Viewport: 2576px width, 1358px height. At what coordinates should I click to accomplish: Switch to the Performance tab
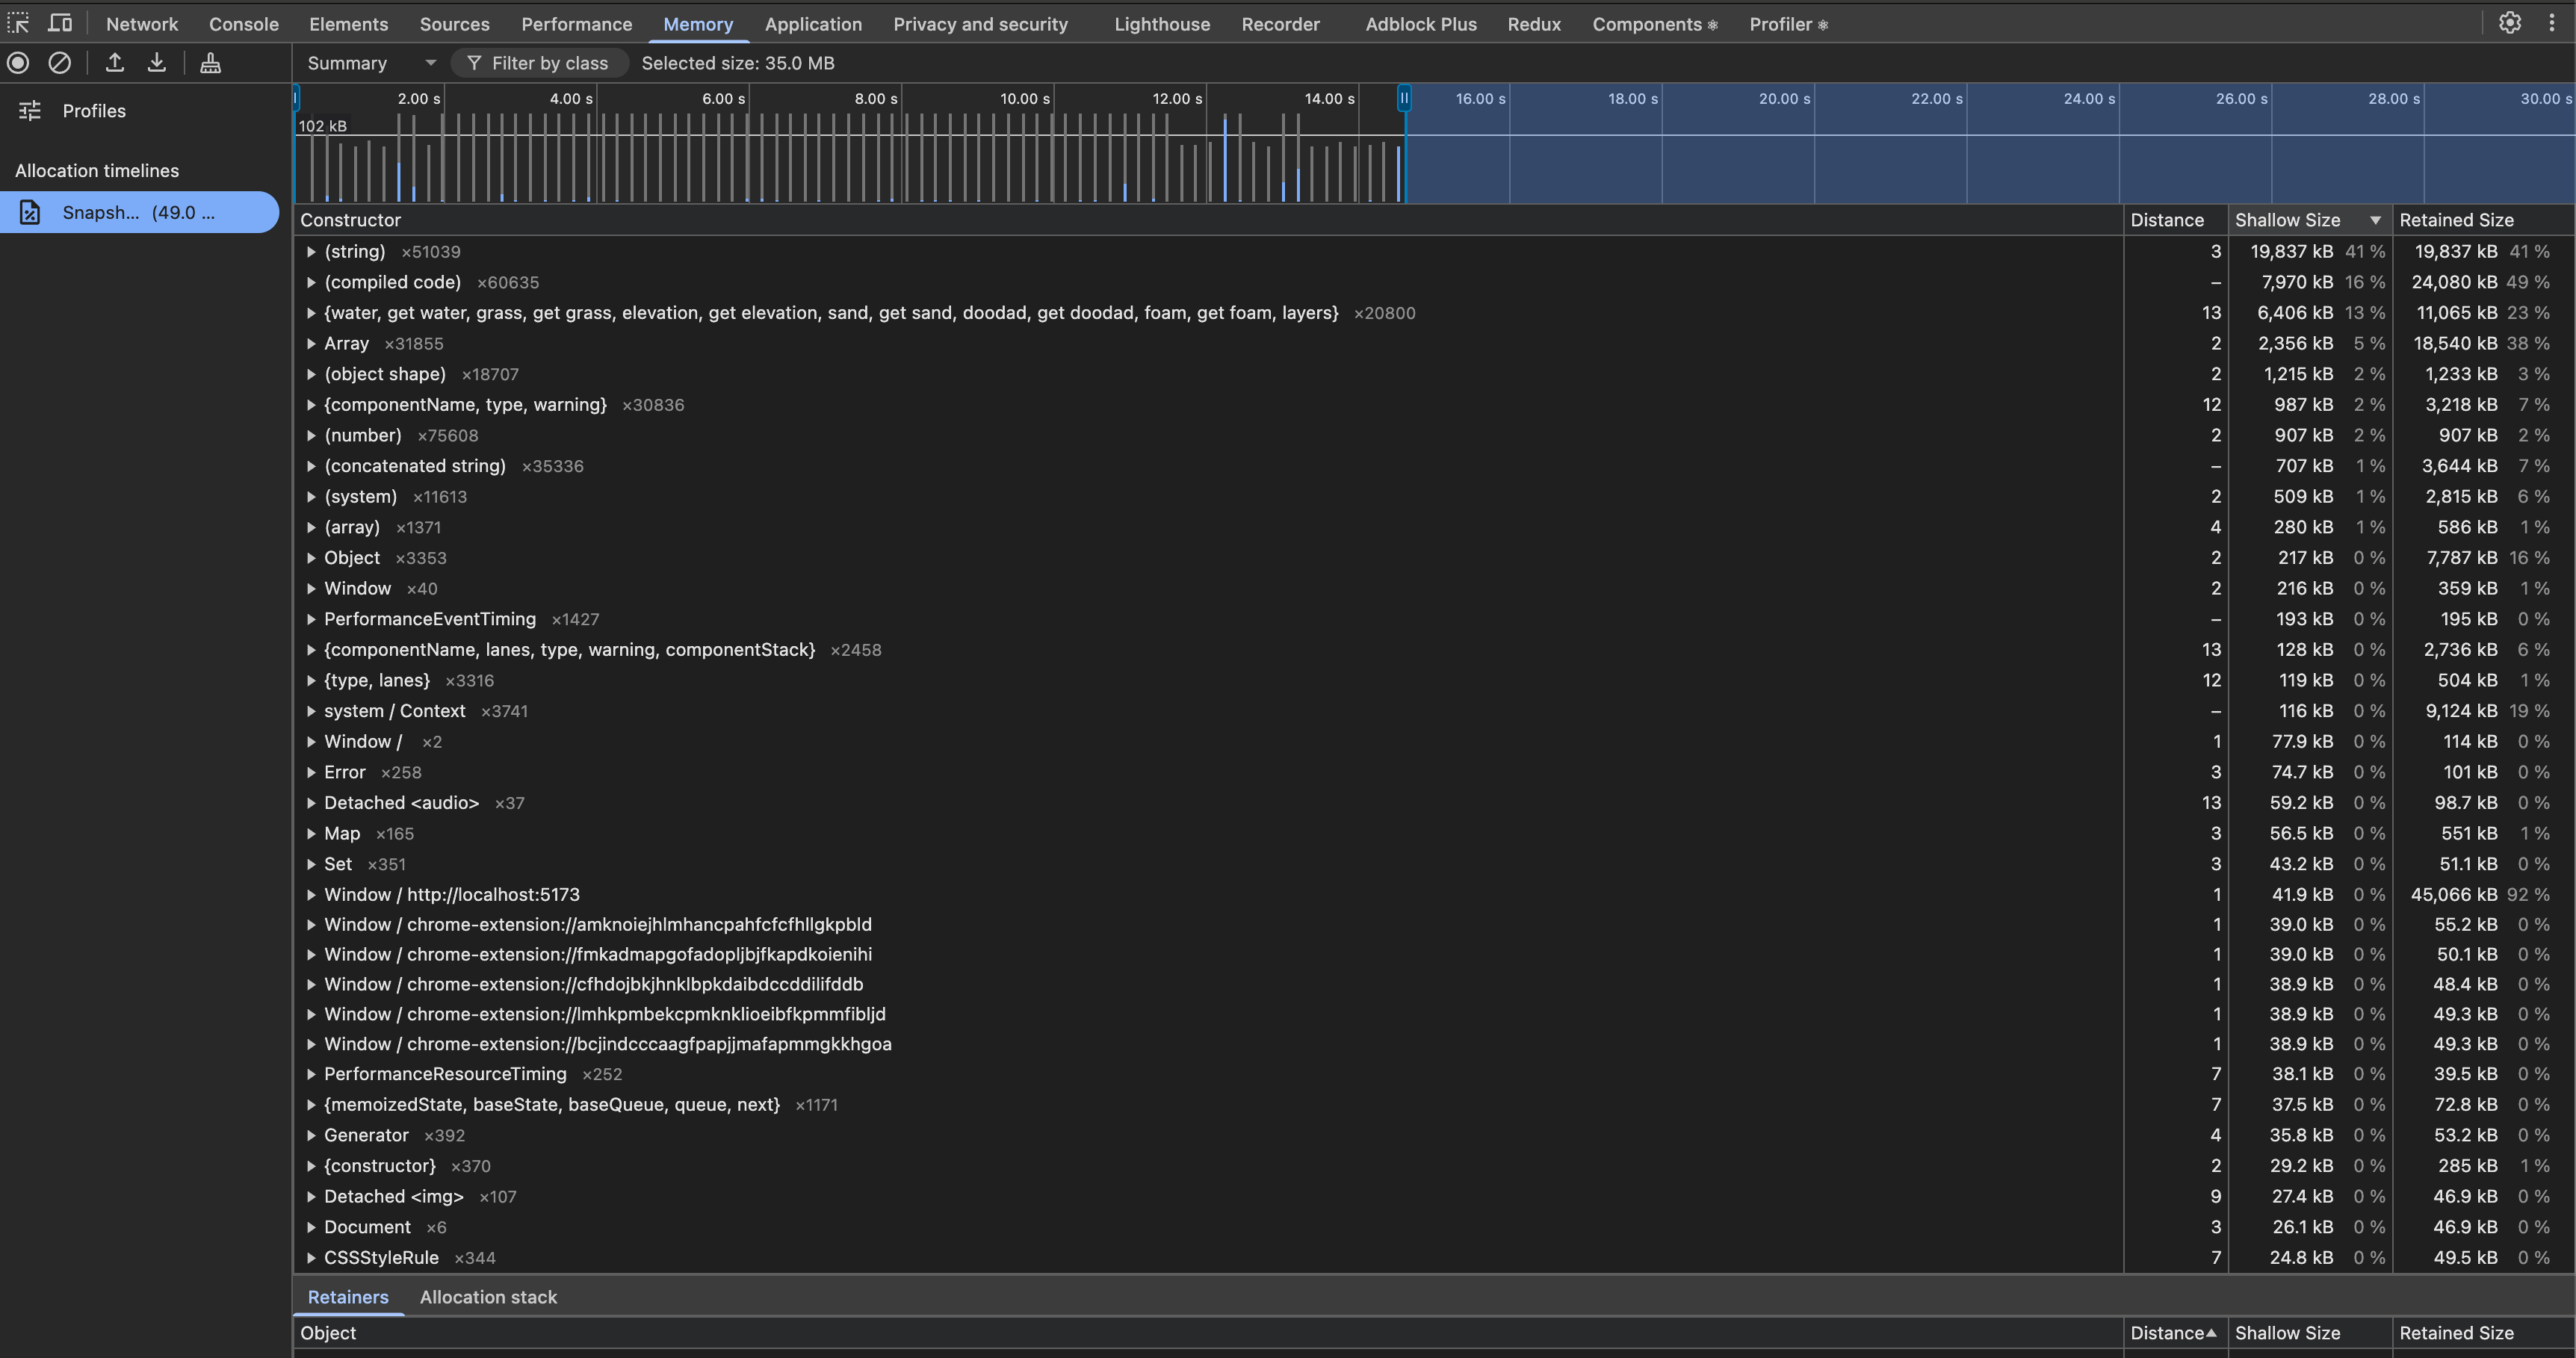576,24
